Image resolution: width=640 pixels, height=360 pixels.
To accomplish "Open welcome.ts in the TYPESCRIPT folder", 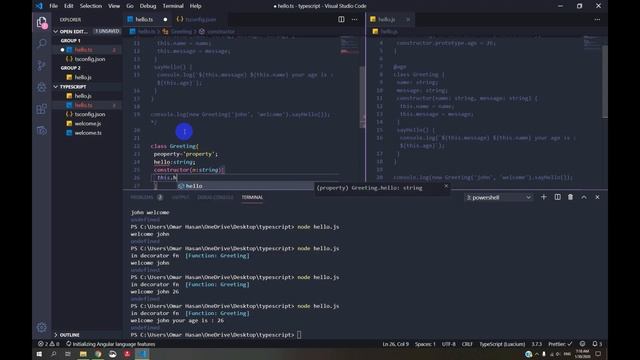I will click(88, 133).
